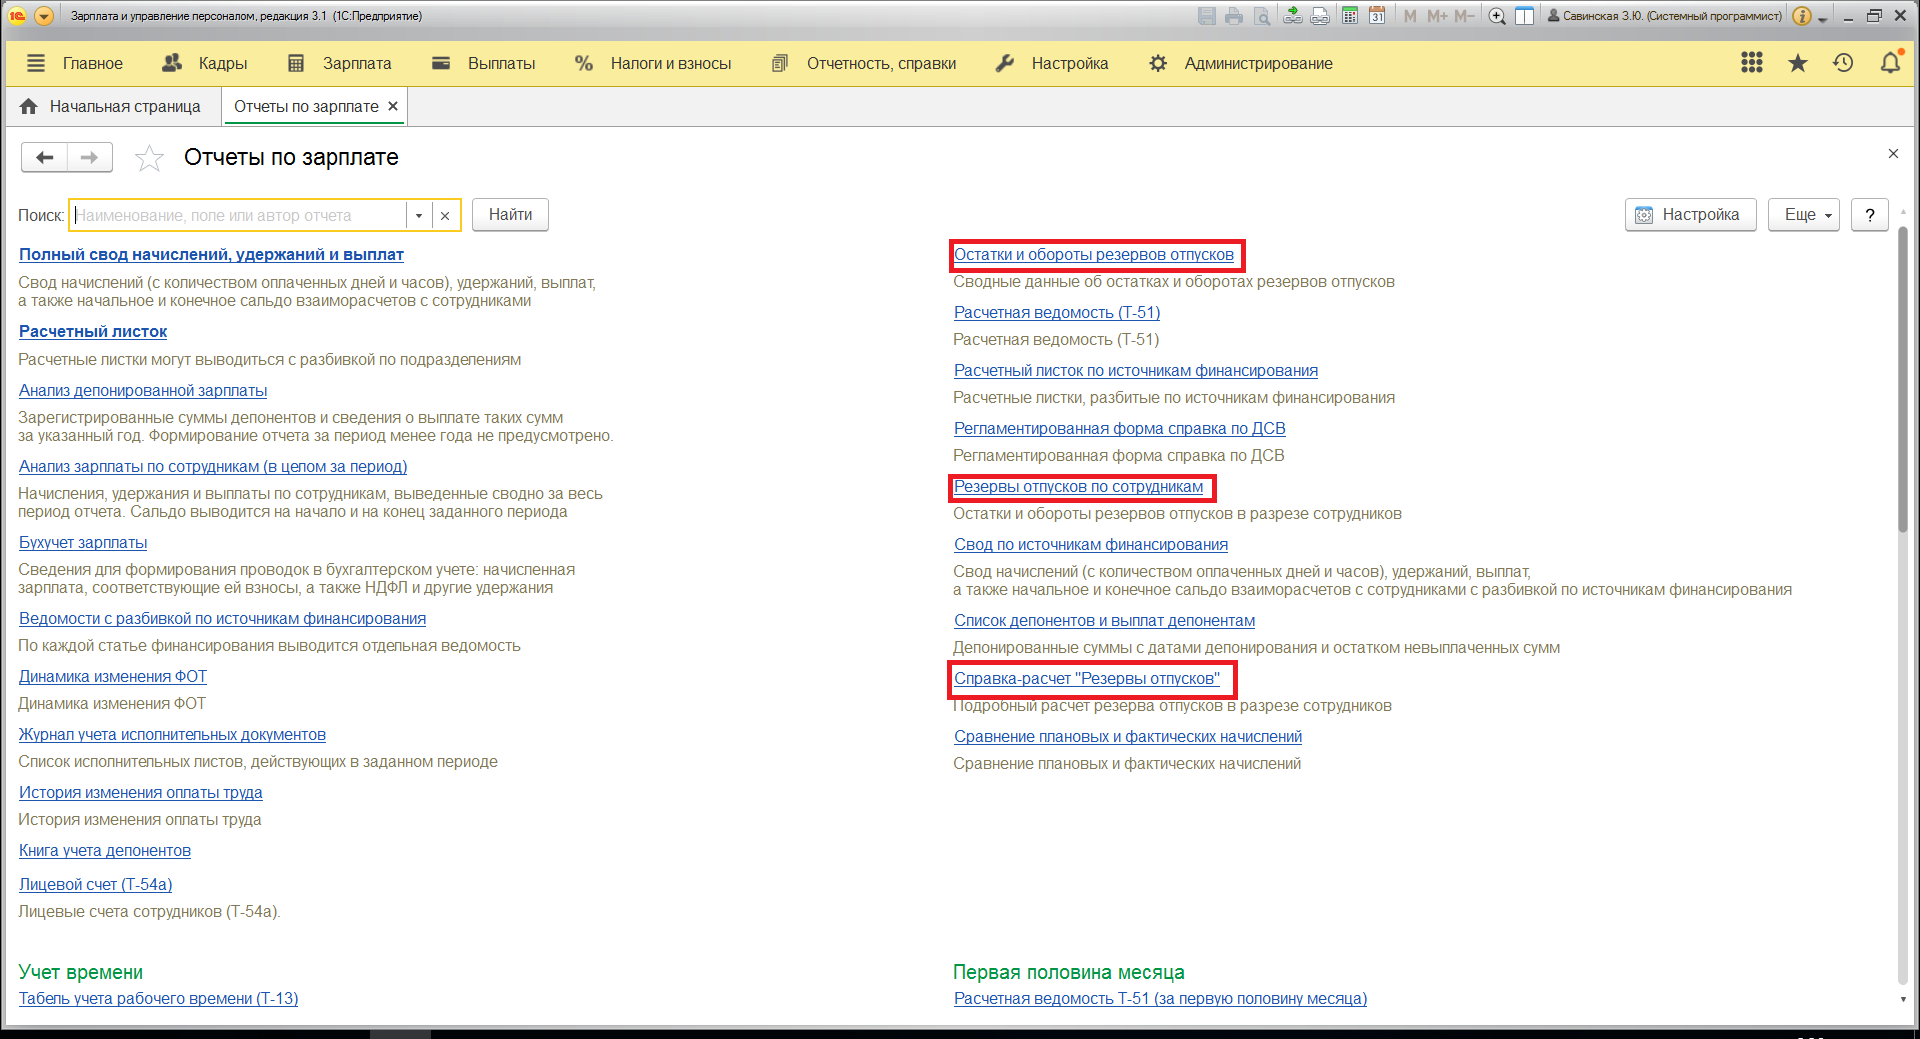Open the Еще dropdown menu
The width and height of the screenshot is (1920, 1039).
coord(1803,215)
